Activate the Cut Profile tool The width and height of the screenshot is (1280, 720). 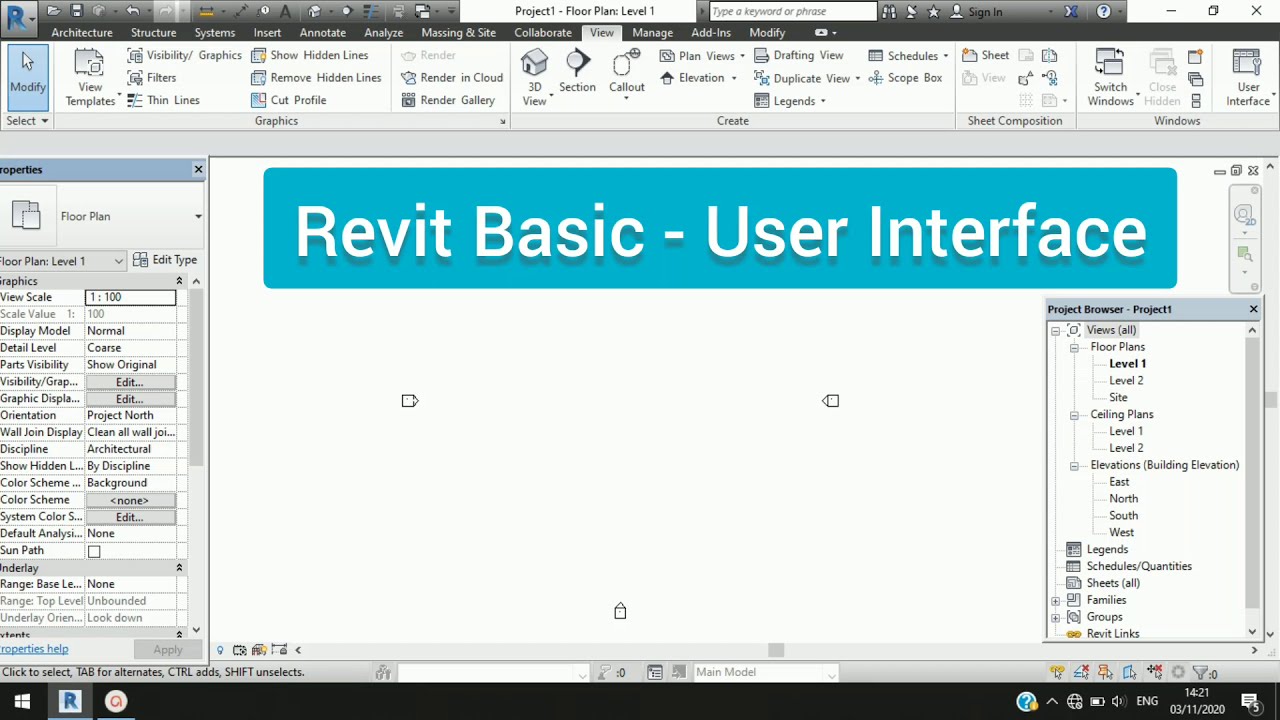click(x=288, y=100)
